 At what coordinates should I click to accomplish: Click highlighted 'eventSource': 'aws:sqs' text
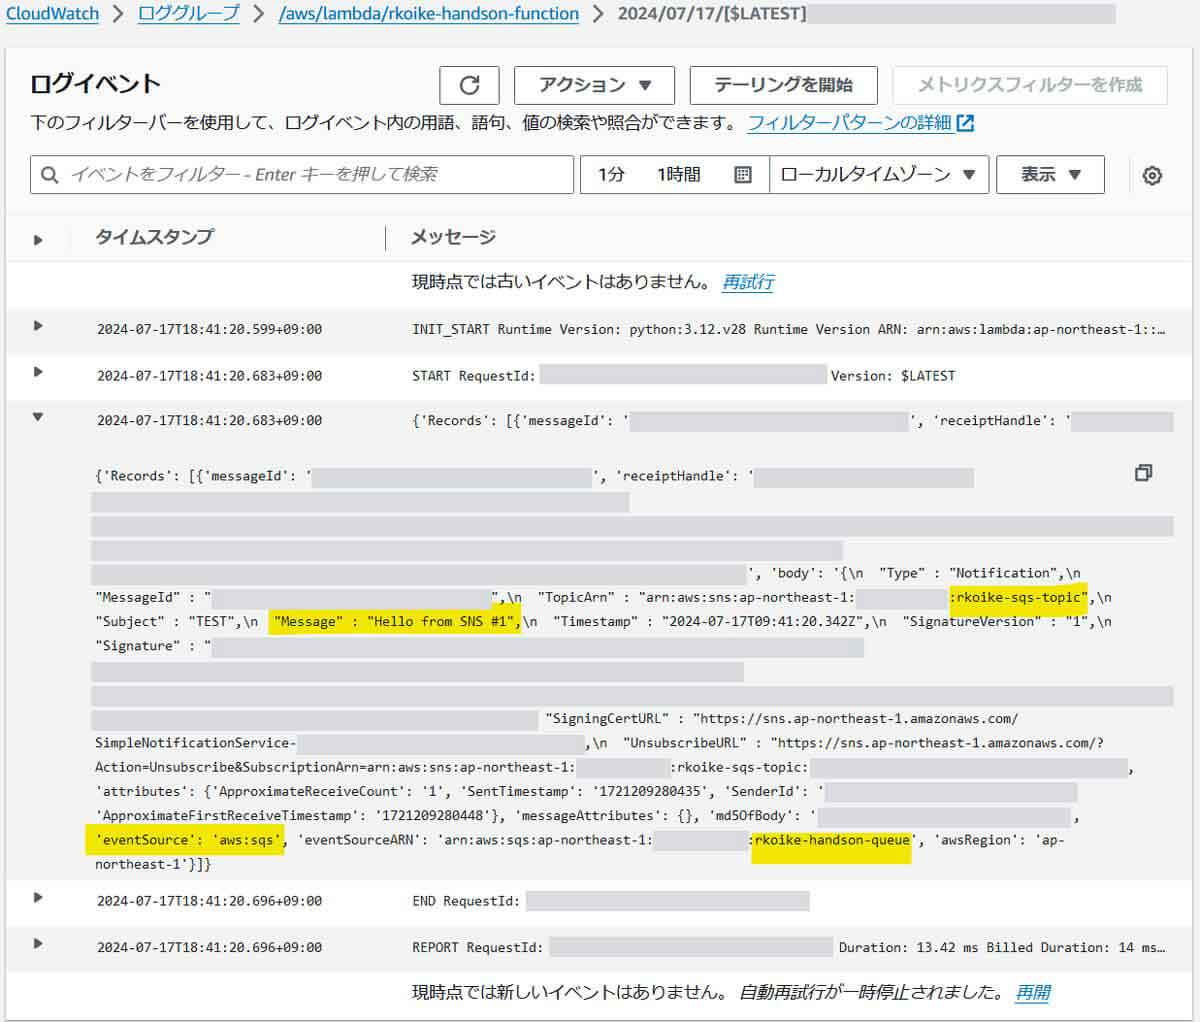pos(188,840)
